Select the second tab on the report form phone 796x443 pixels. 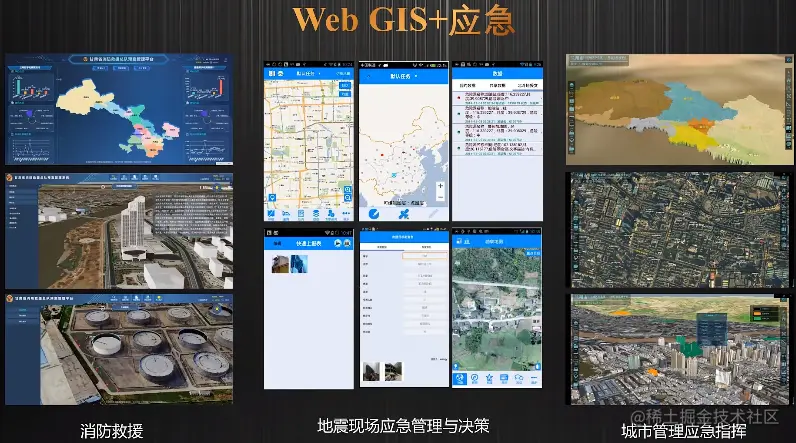(x=426, y=247)
